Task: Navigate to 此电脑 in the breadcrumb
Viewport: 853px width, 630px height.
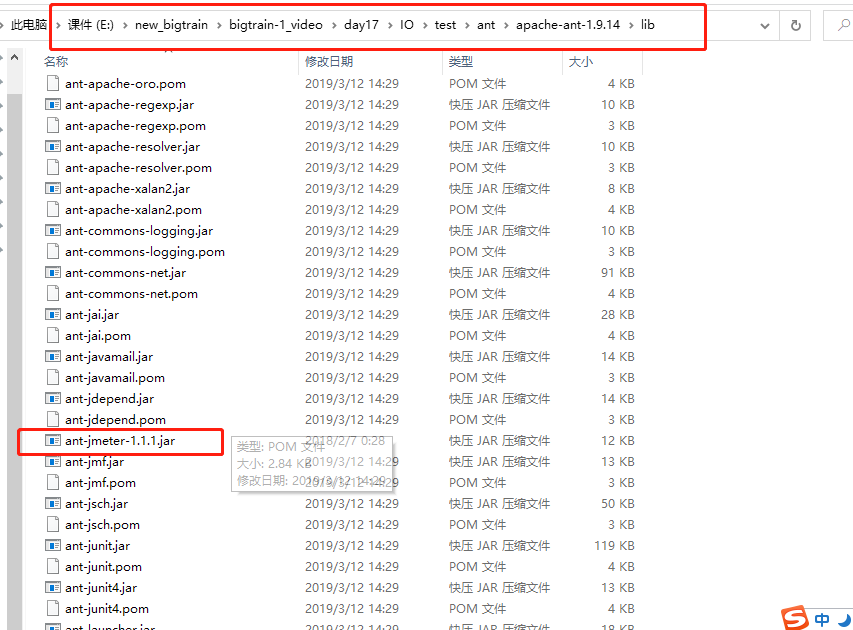Action: point(28,25)
